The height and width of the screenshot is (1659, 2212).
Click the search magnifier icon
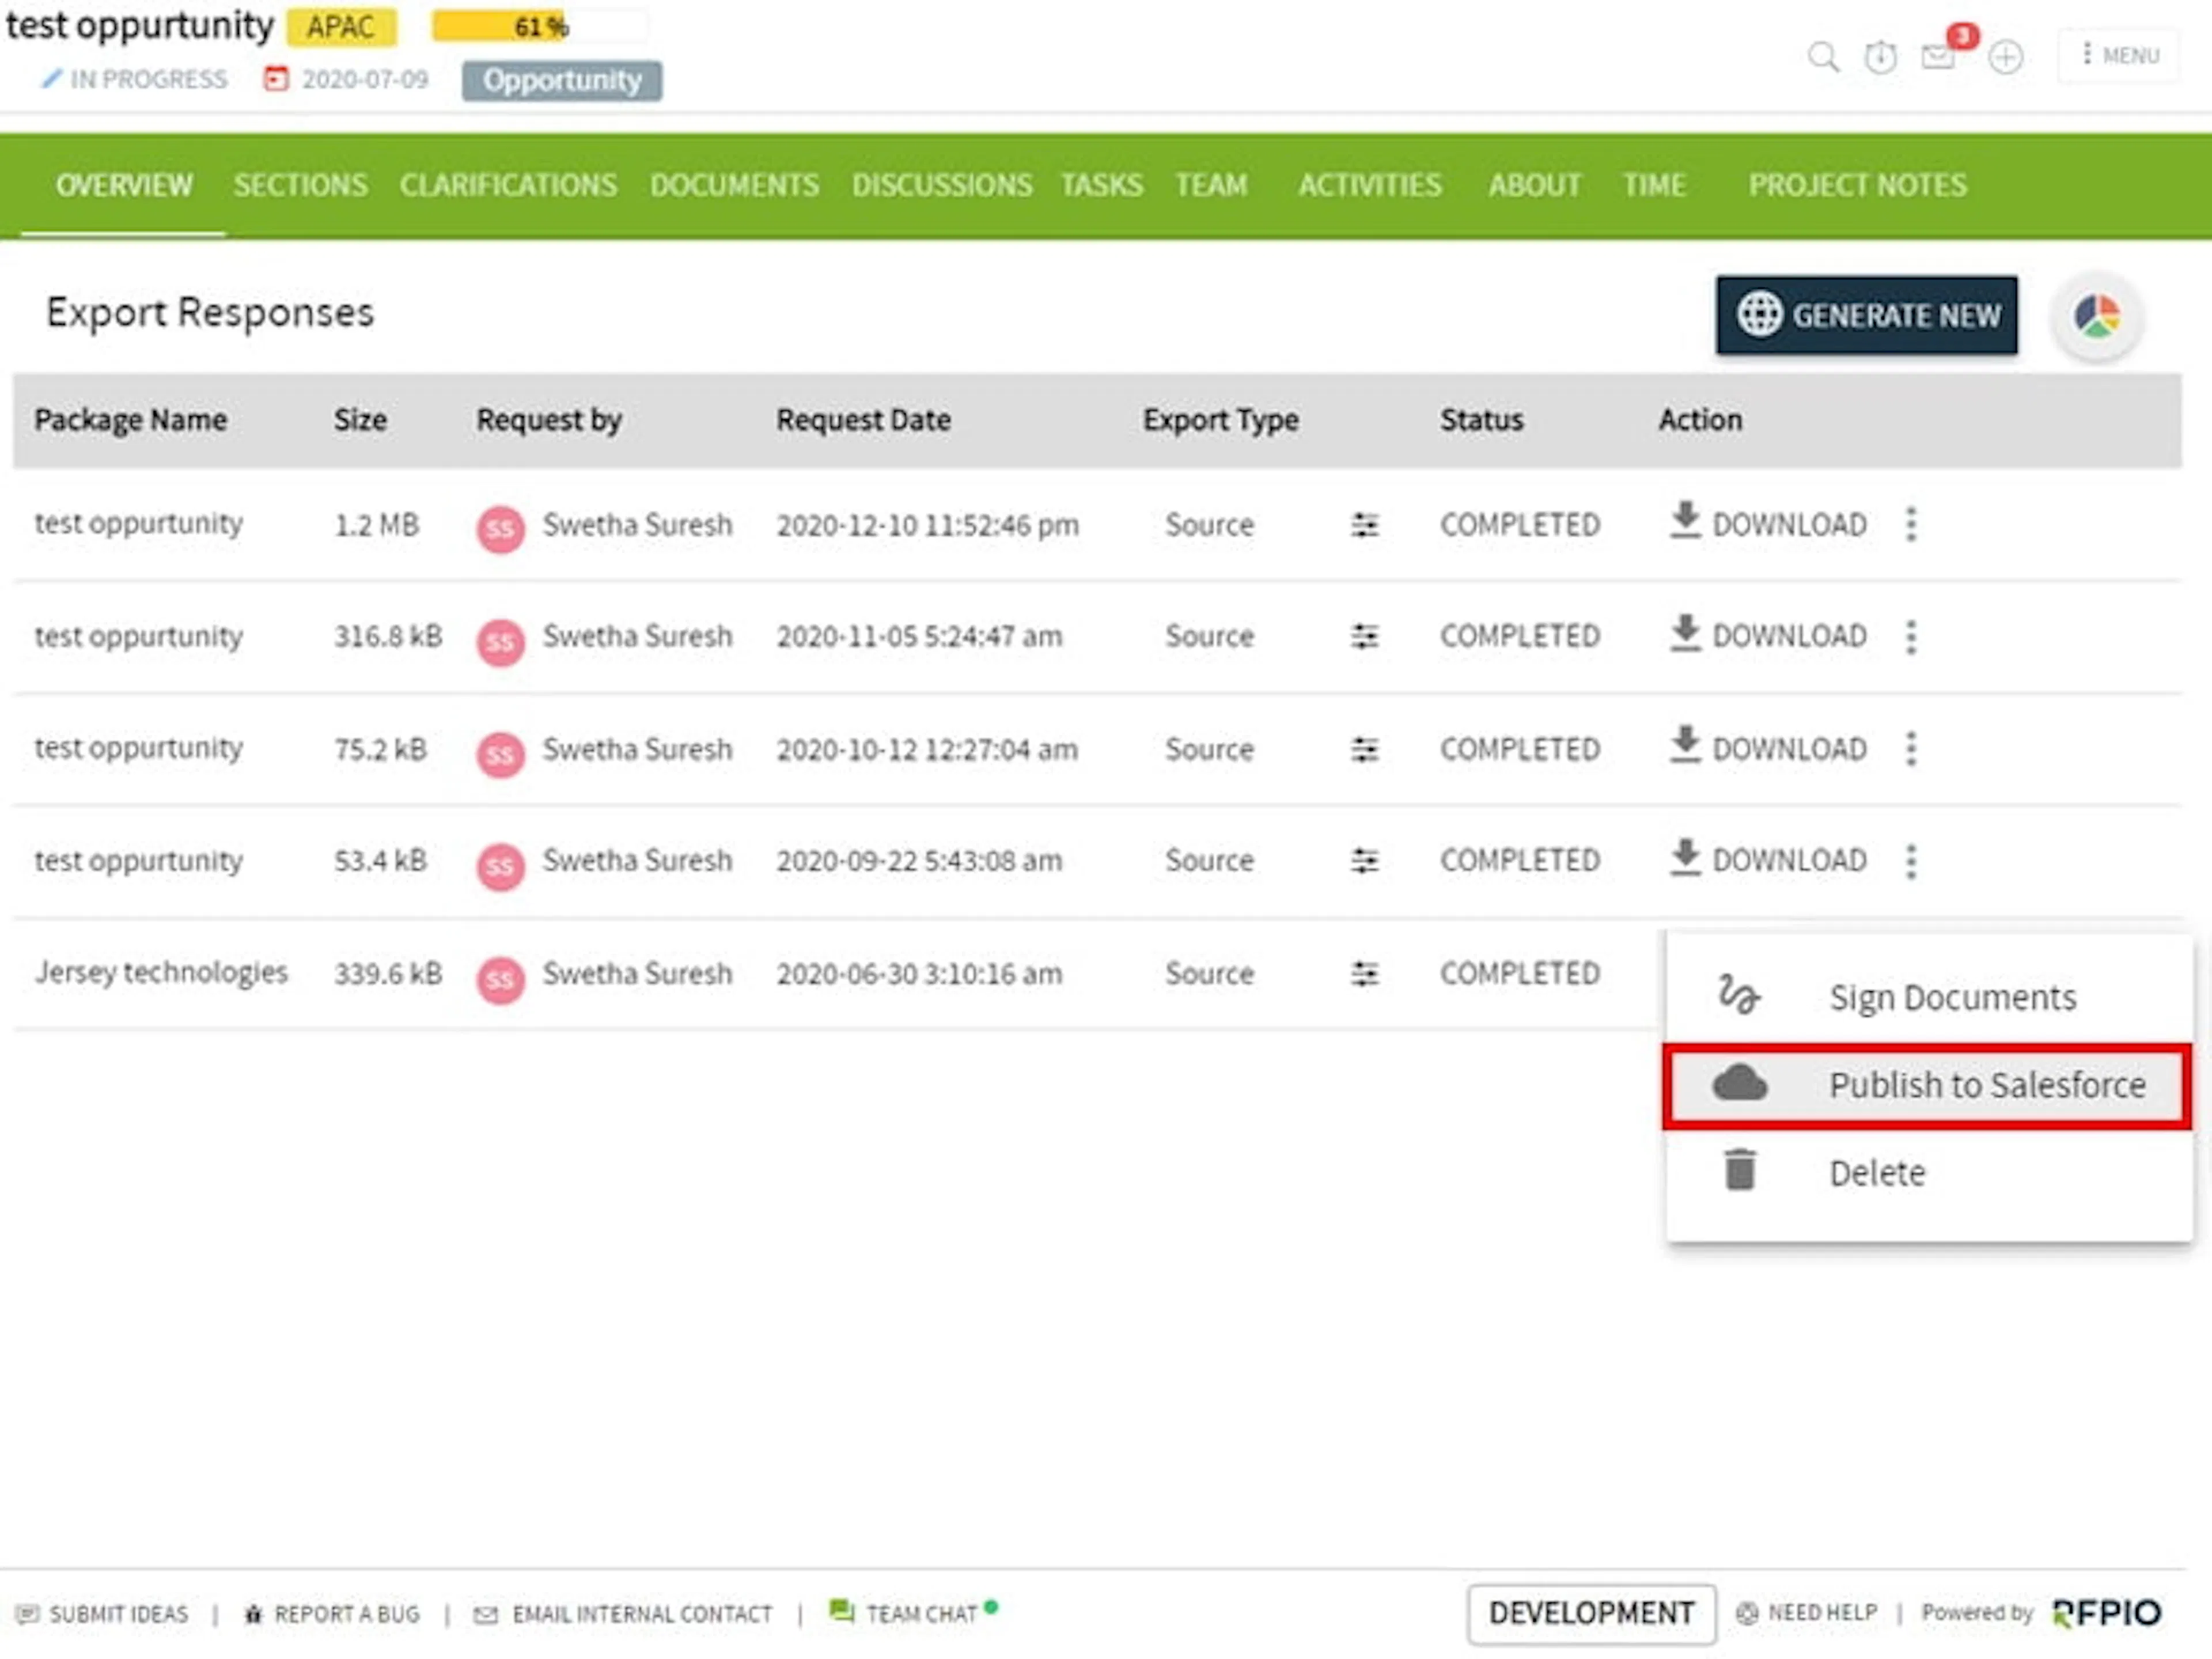click(x=1823, y=56)
